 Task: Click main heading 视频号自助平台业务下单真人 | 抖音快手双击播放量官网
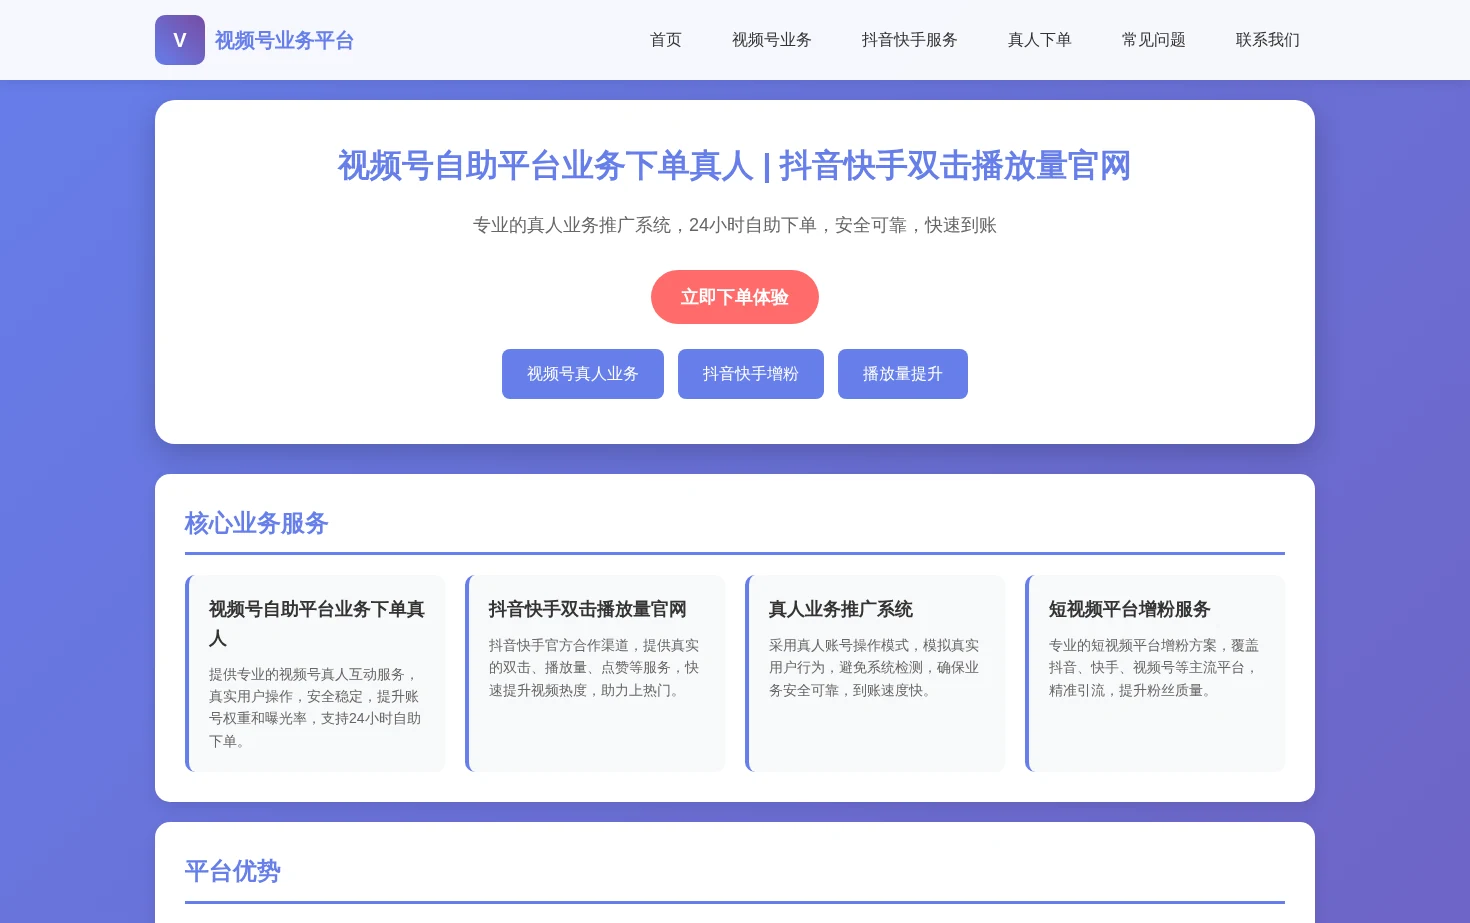[x=735, y=166]
